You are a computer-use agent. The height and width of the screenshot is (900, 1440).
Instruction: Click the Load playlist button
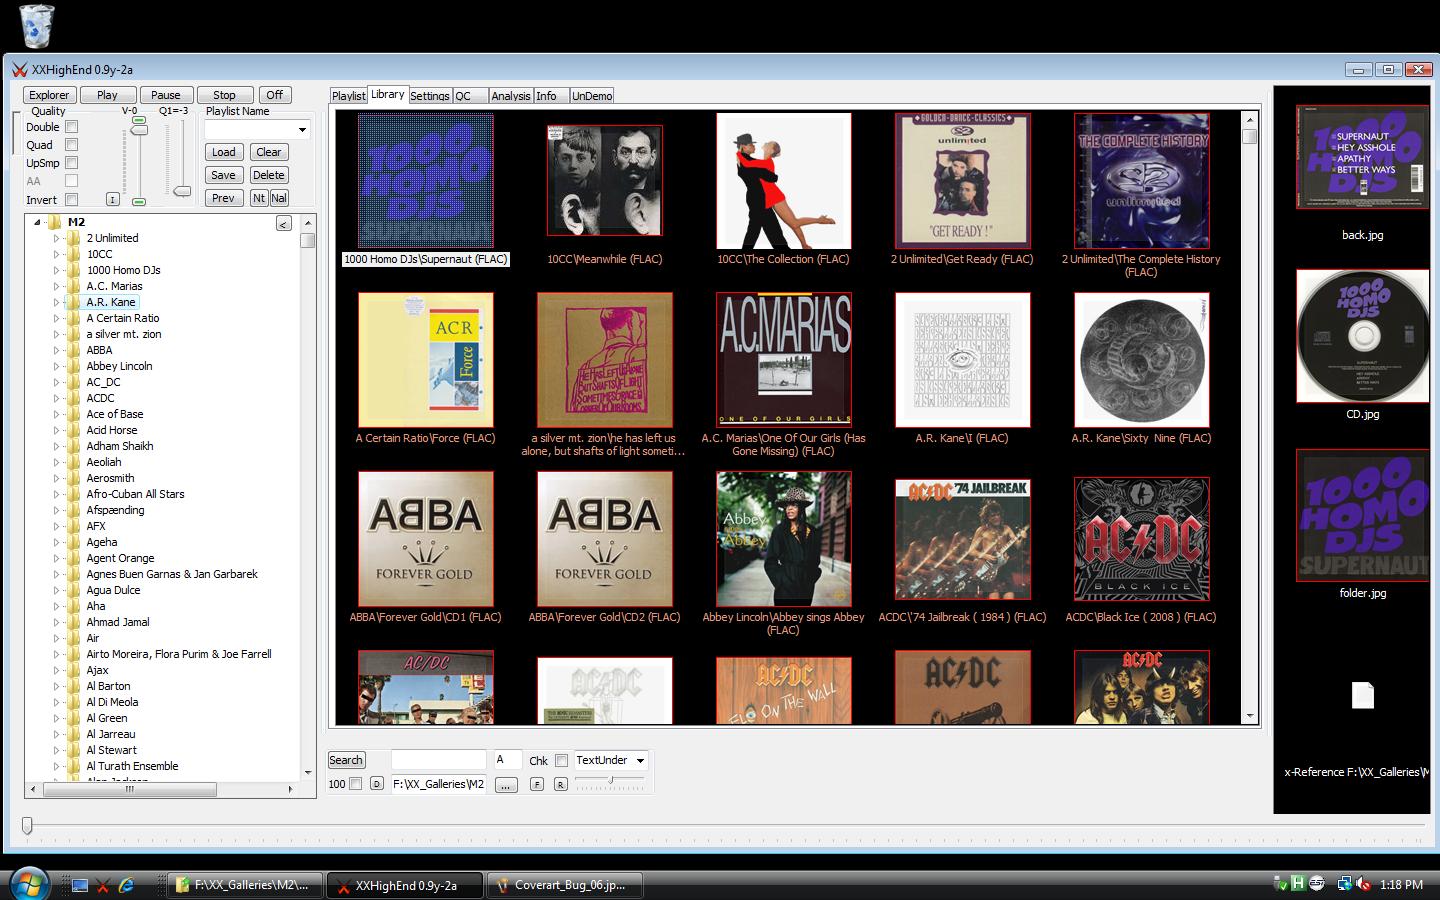click(x=224, y=152)
